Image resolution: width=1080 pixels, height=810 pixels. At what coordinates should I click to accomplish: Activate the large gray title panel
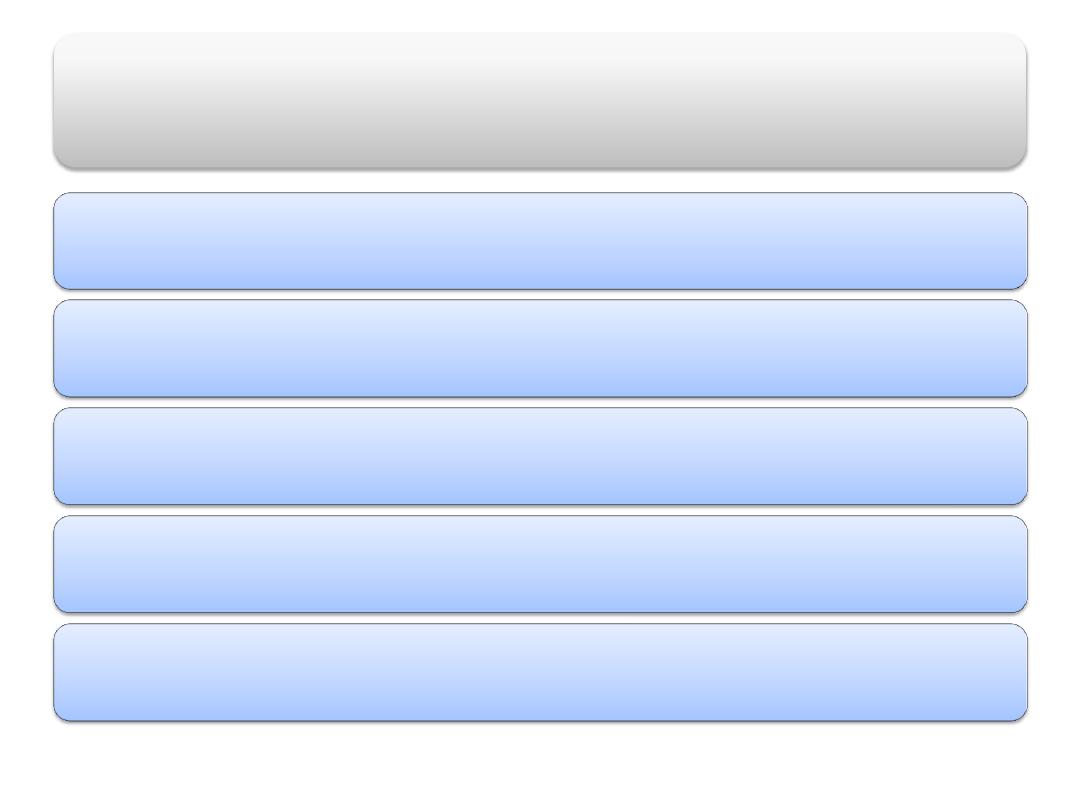coord(540,100)
